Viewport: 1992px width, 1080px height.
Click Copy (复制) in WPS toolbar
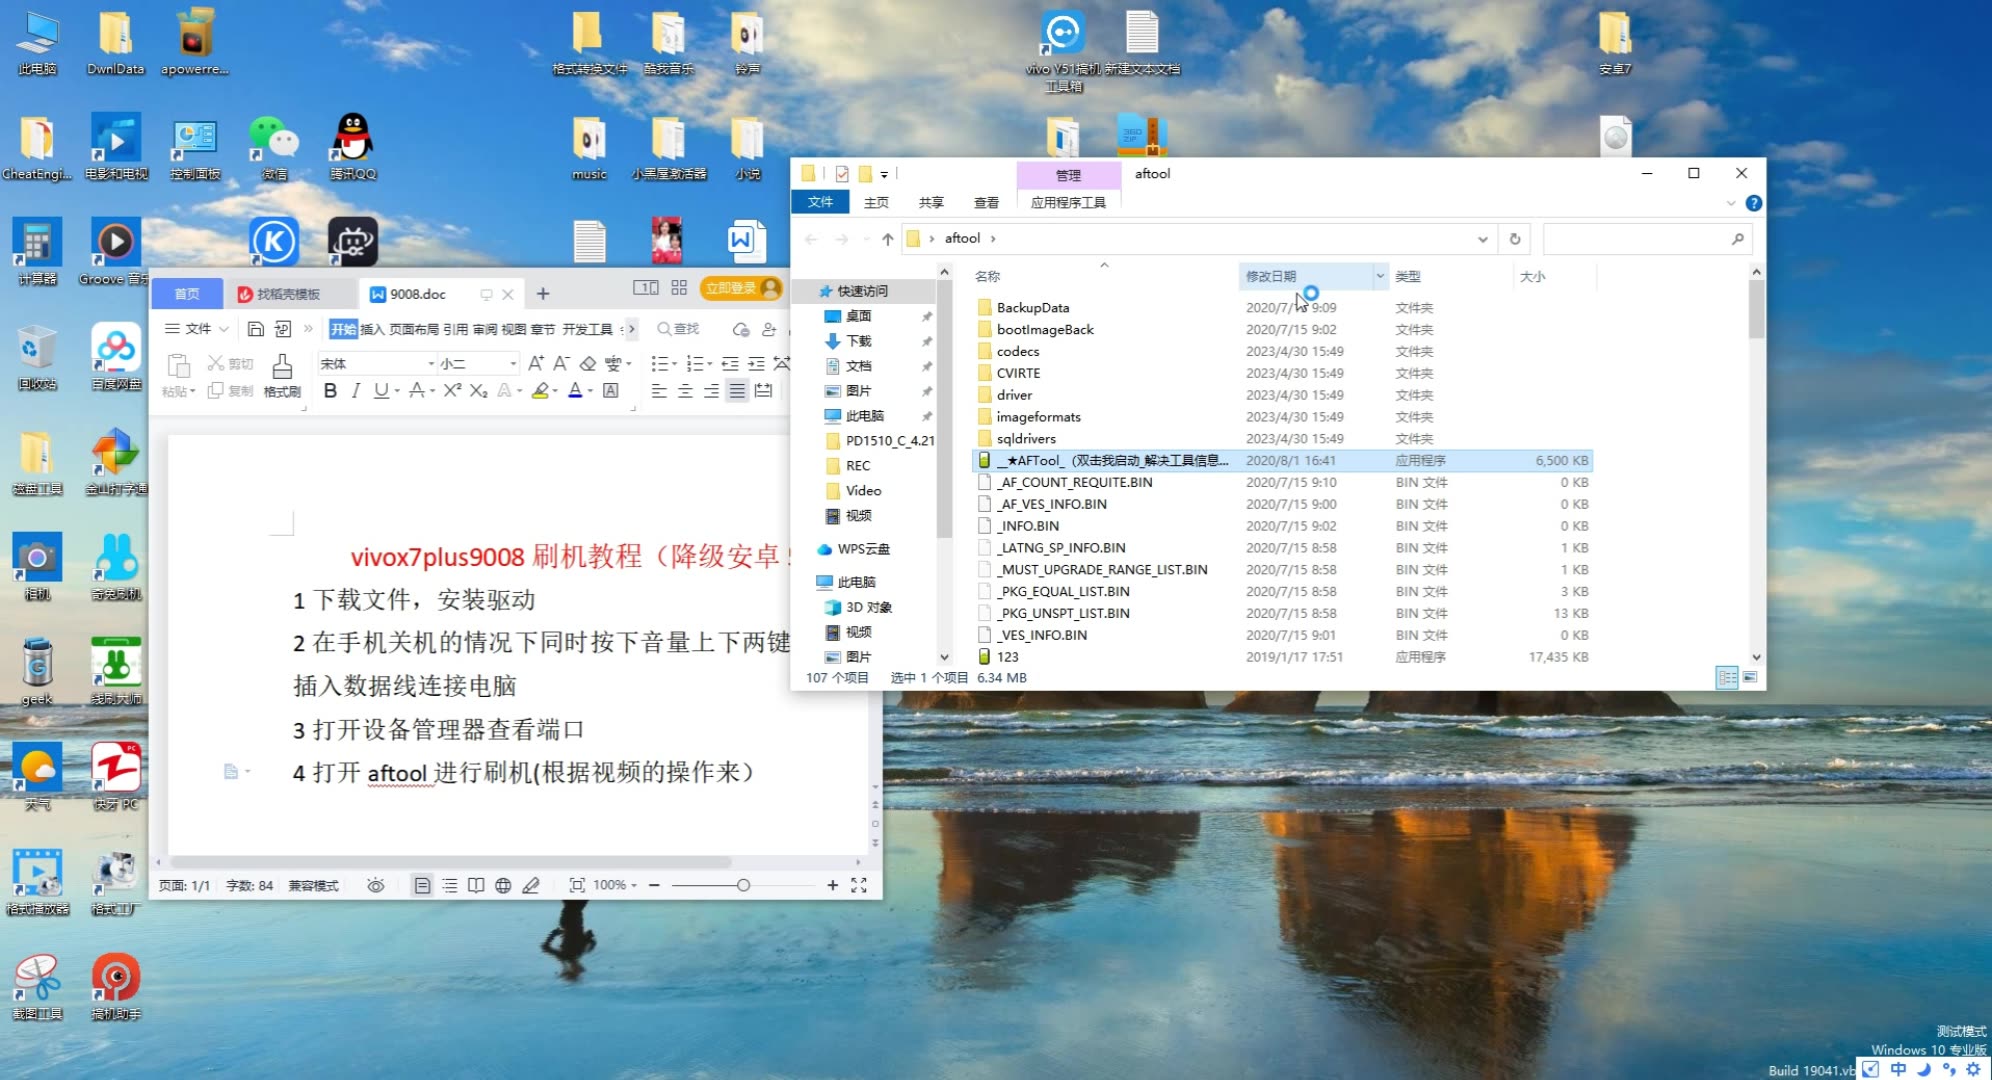[x=230, y=391]
